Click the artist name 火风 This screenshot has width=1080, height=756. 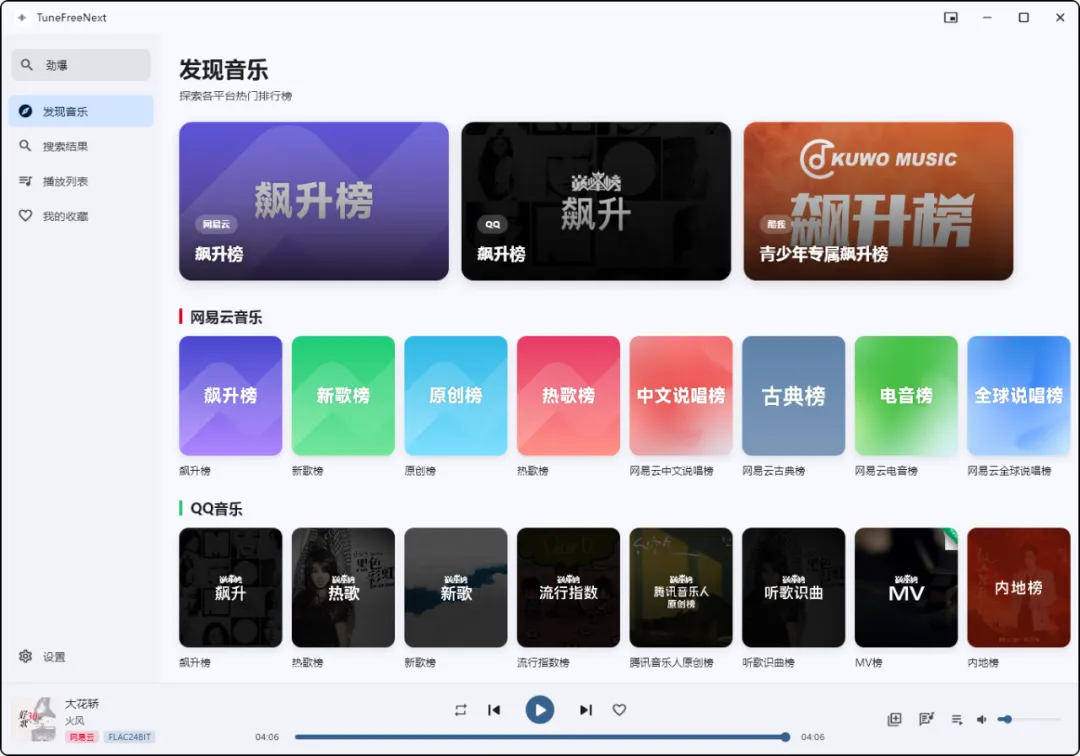(75, 720)
